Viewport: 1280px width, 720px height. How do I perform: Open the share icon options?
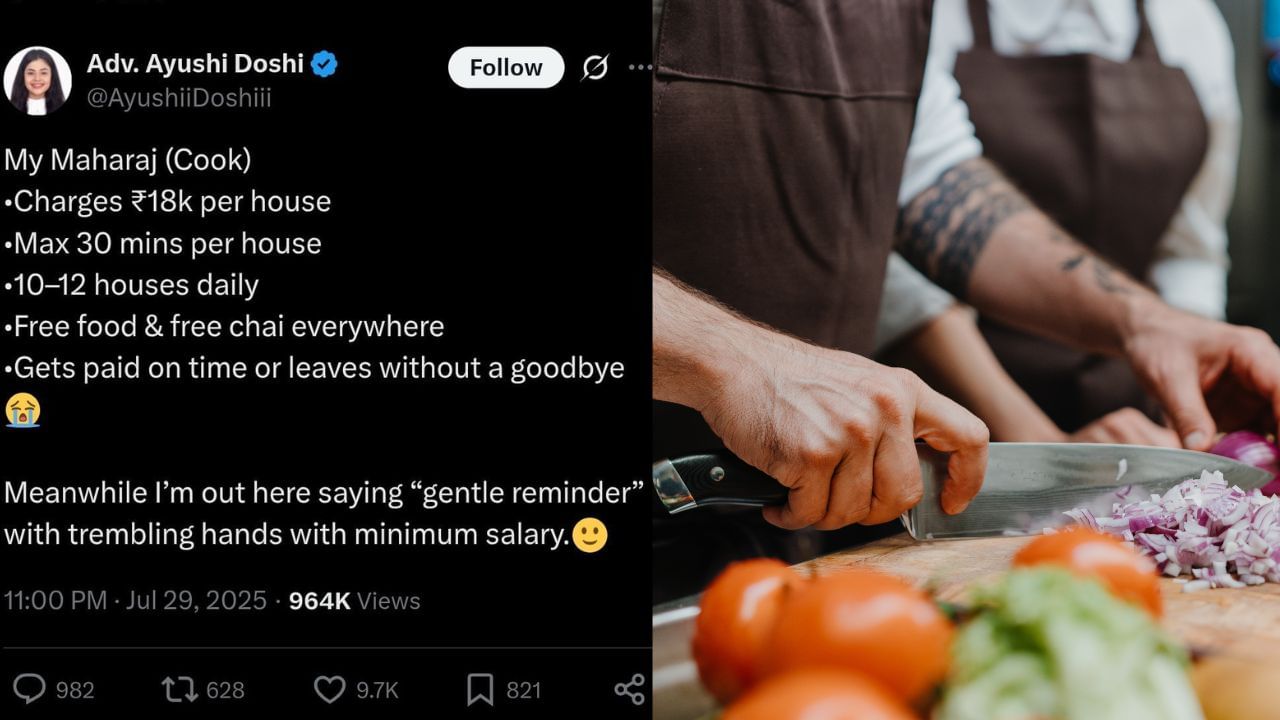click(629, 689)
